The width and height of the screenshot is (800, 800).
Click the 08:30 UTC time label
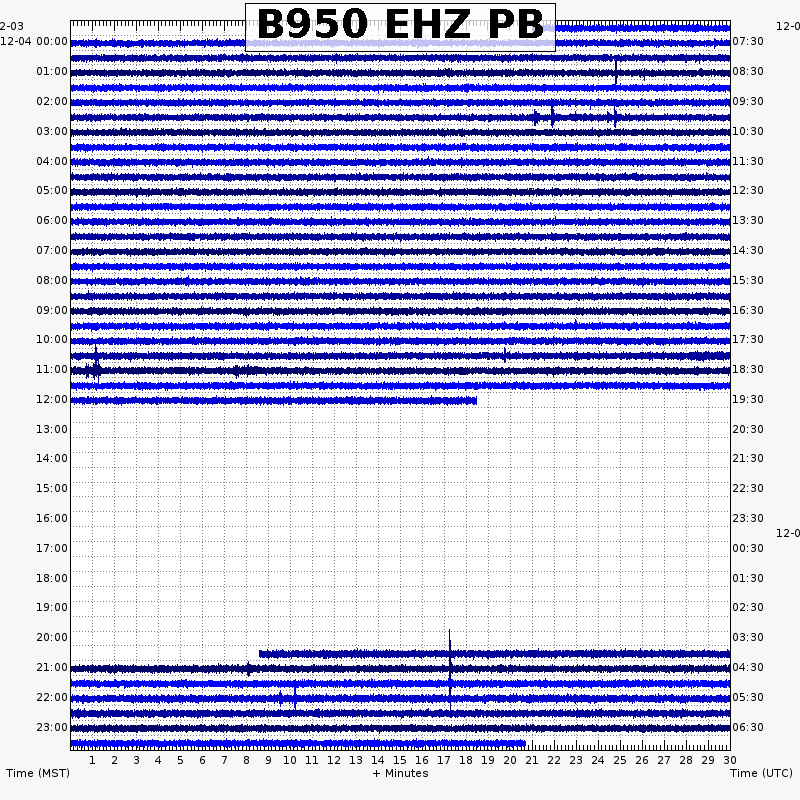coord(748,71)
